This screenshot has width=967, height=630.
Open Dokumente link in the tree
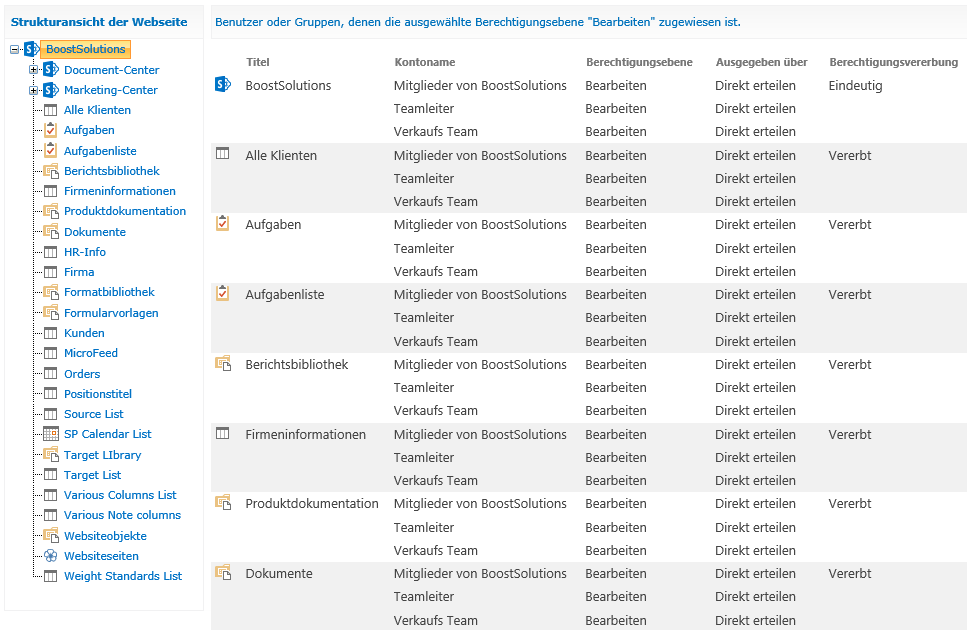pyautogui.click(x=95, y=232)
